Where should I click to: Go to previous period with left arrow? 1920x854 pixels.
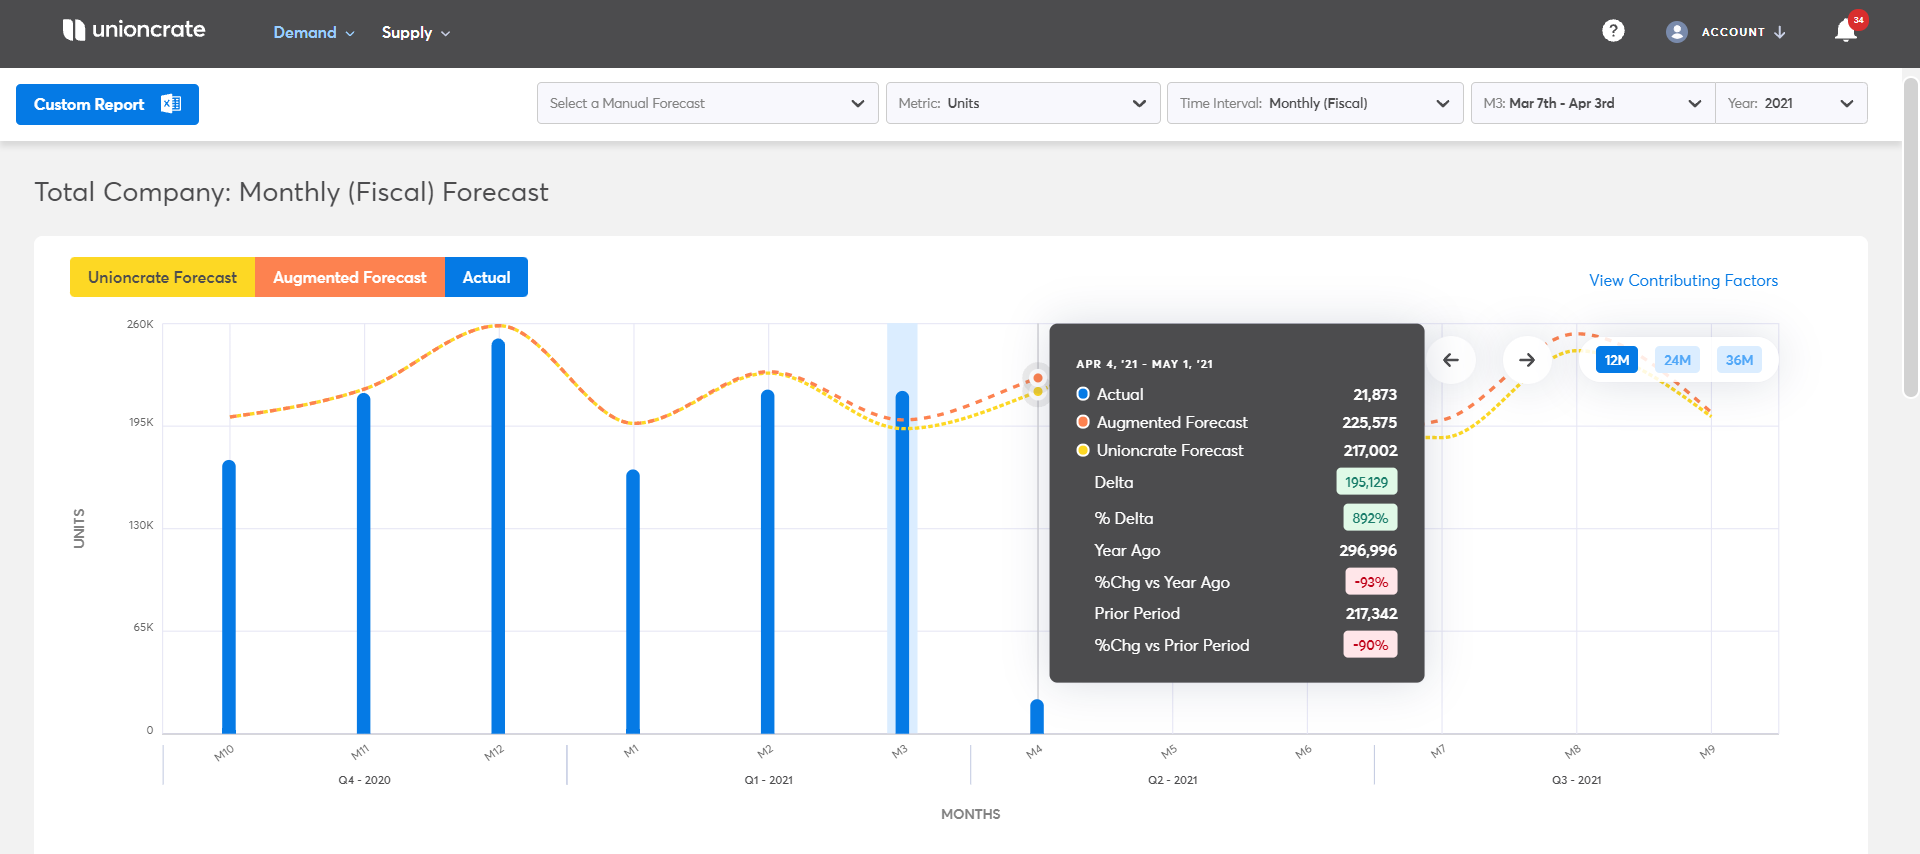[x=1451, y=360]
